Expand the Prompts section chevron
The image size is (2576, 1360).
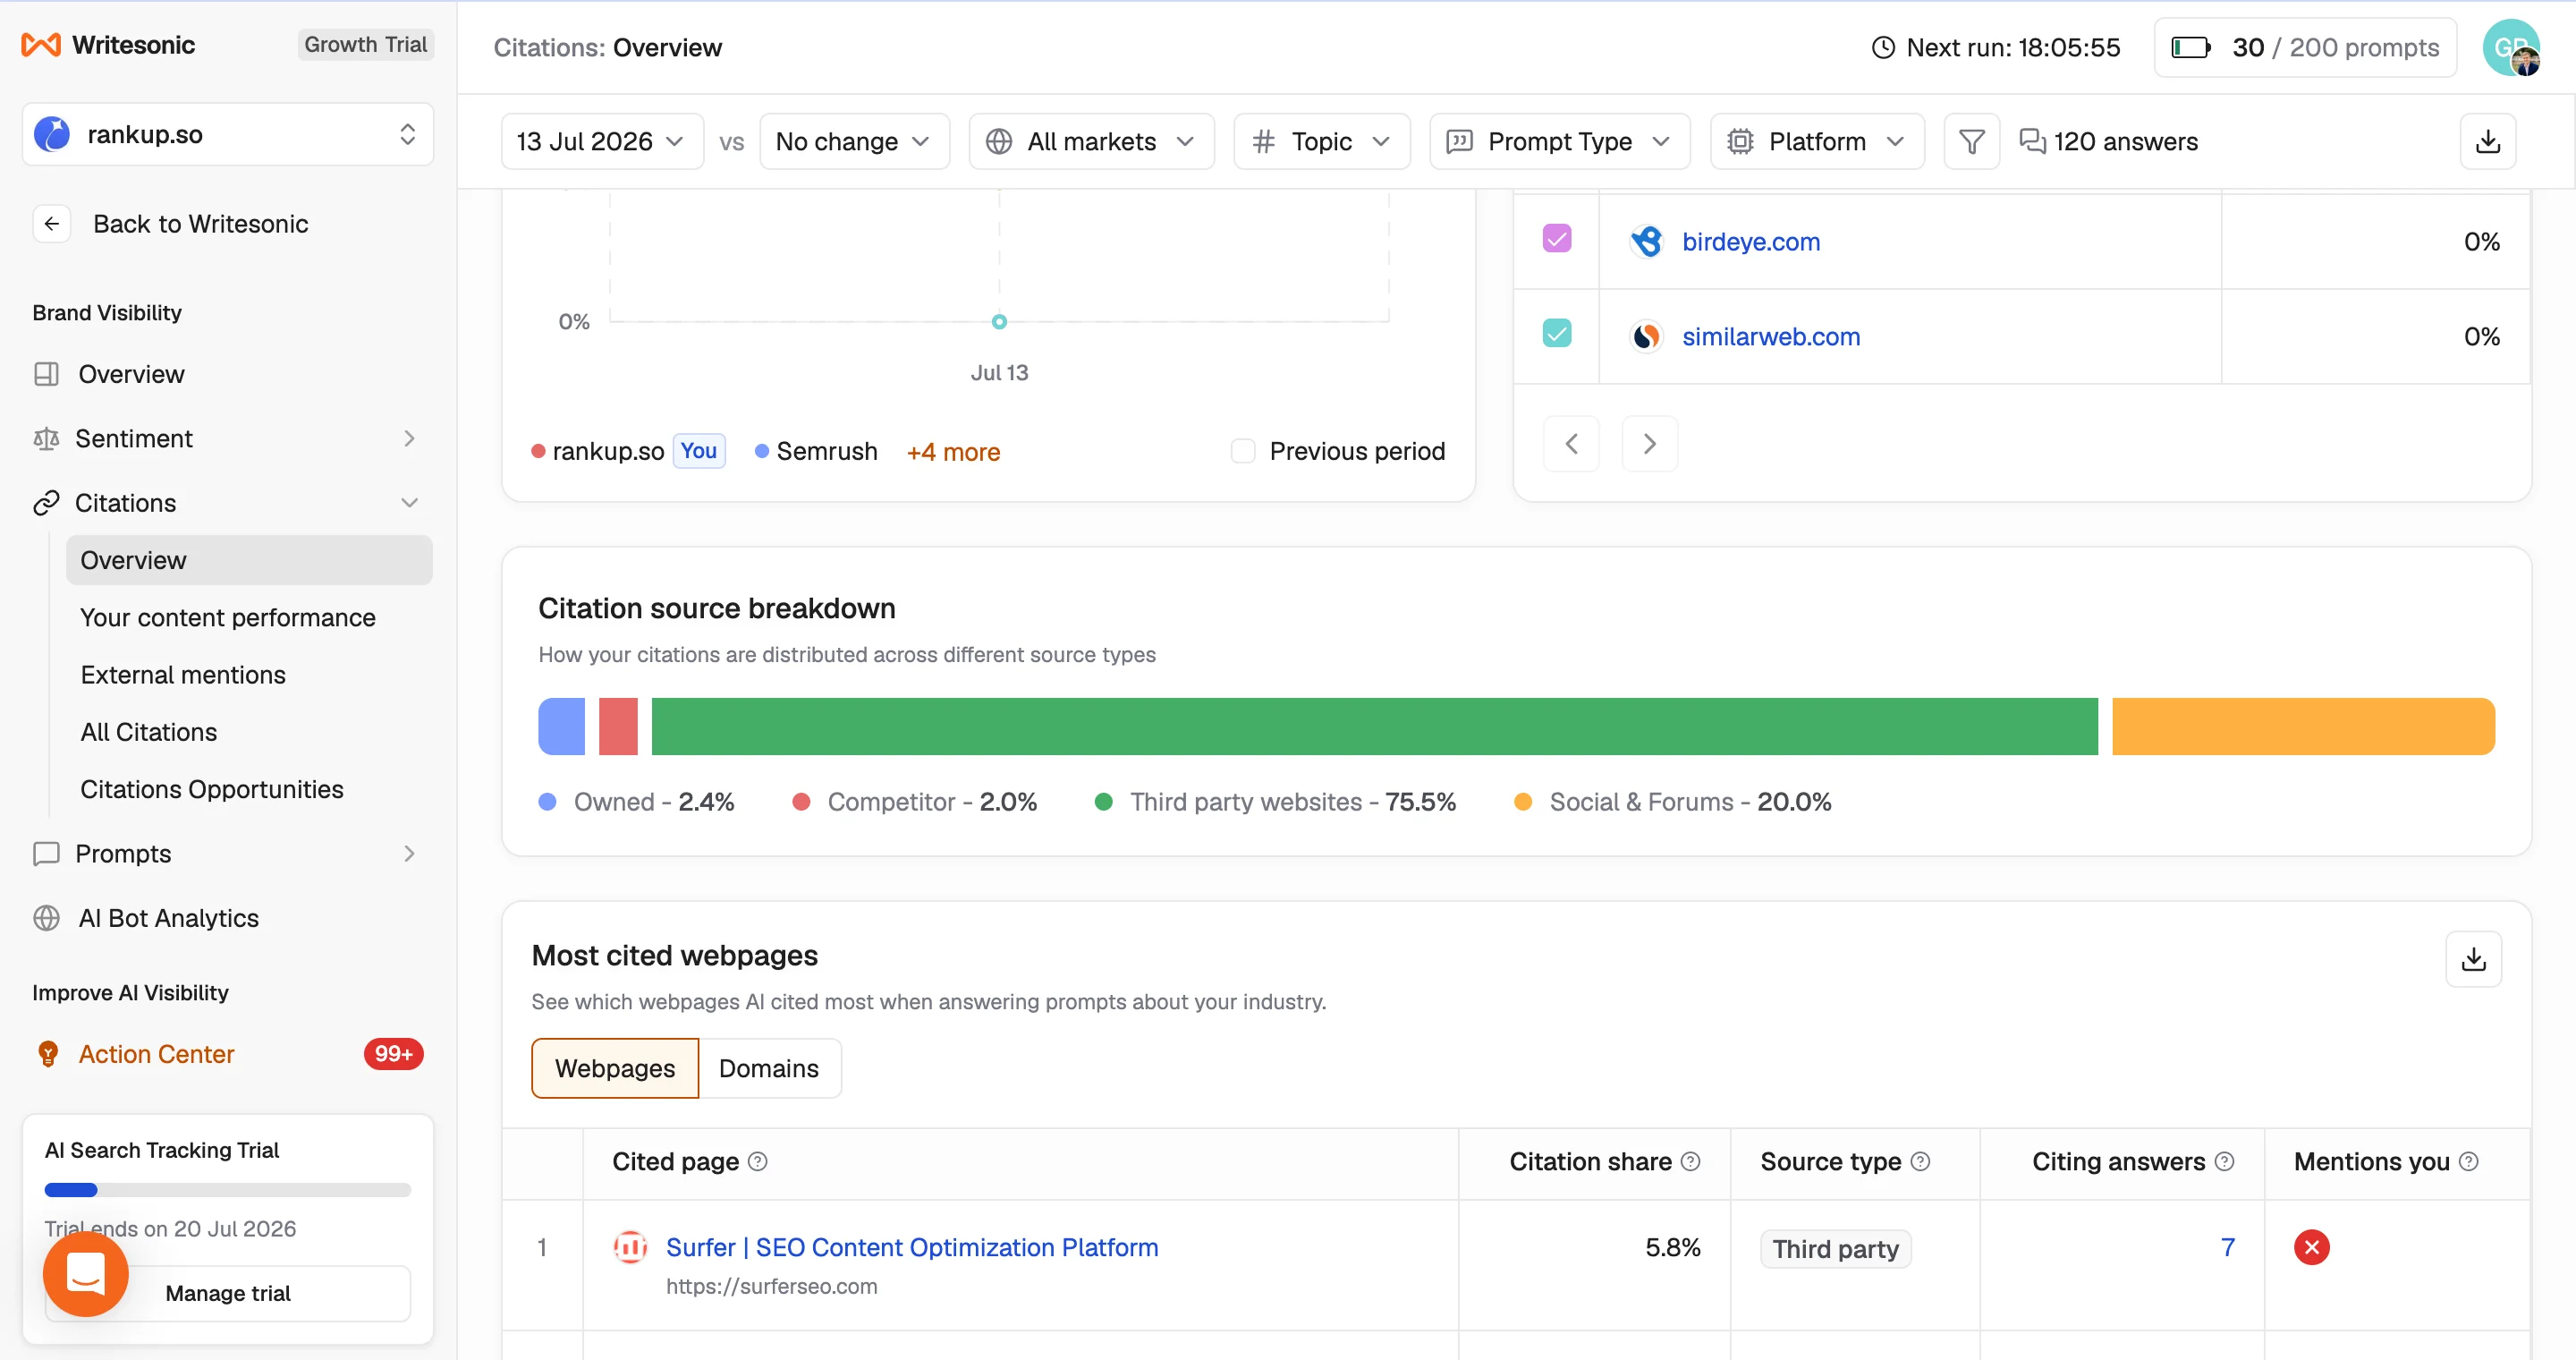[409, 854]
